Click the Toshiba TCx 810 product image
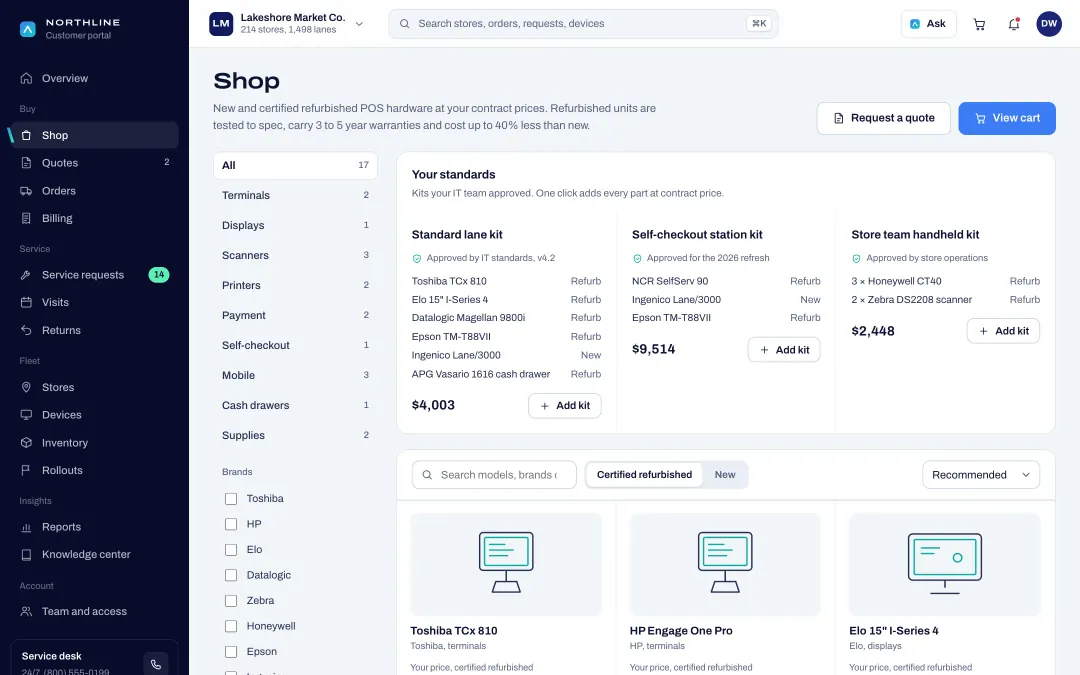Viewport: 1080px width, 675px height. (x=506, y=564)
